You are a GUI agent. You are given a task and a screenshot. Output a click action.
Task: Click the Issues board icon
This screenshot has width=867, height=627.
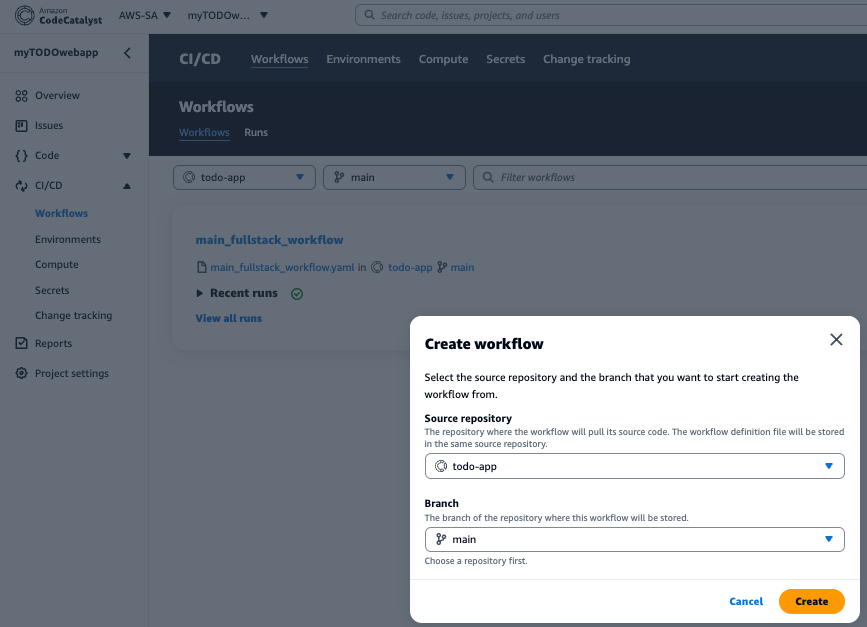click(21, 126)
